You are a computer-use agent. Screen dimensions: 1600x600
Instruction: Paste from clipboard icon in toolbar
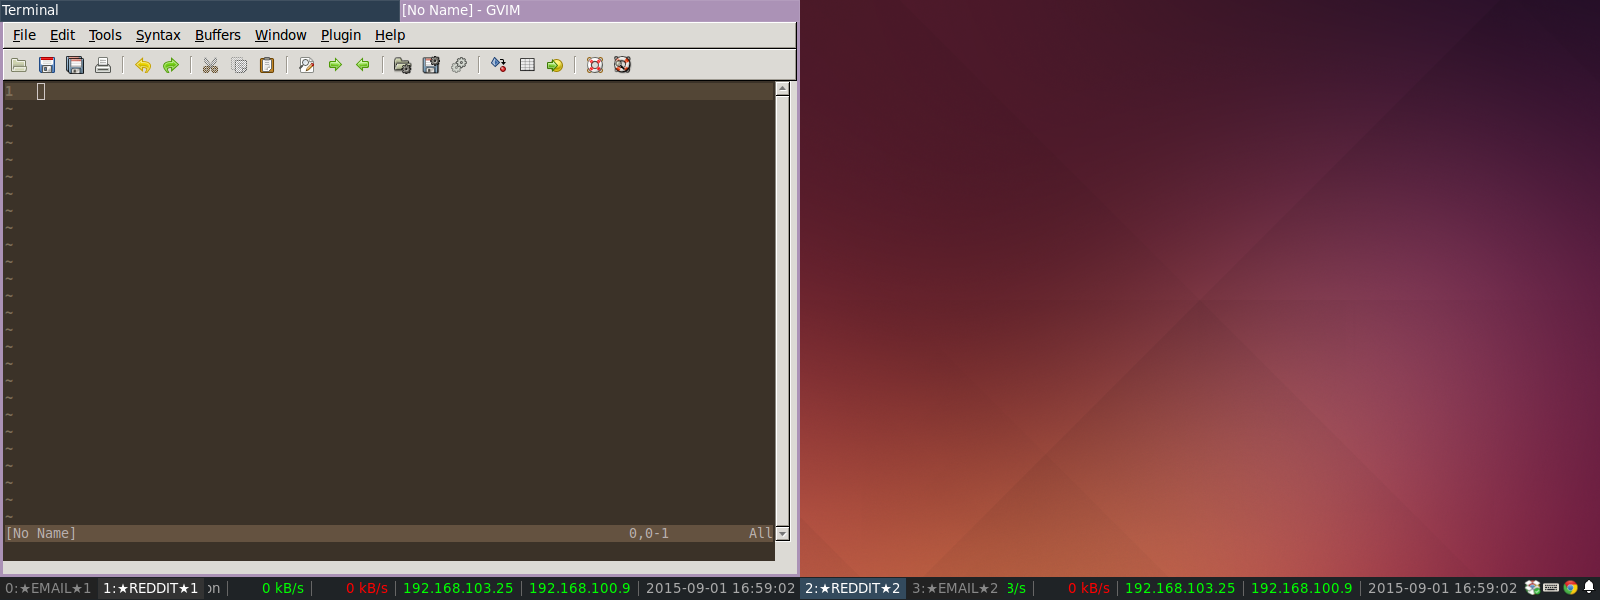coord(267,65)
